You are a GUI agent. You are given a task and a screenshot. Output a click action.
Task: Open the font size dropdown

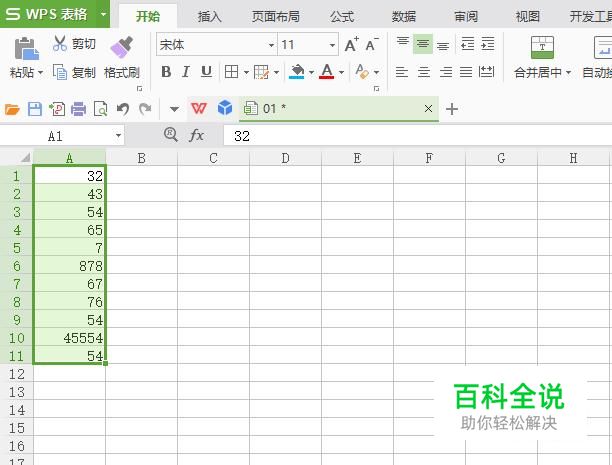pyautogui.click(x=332, y=45)
